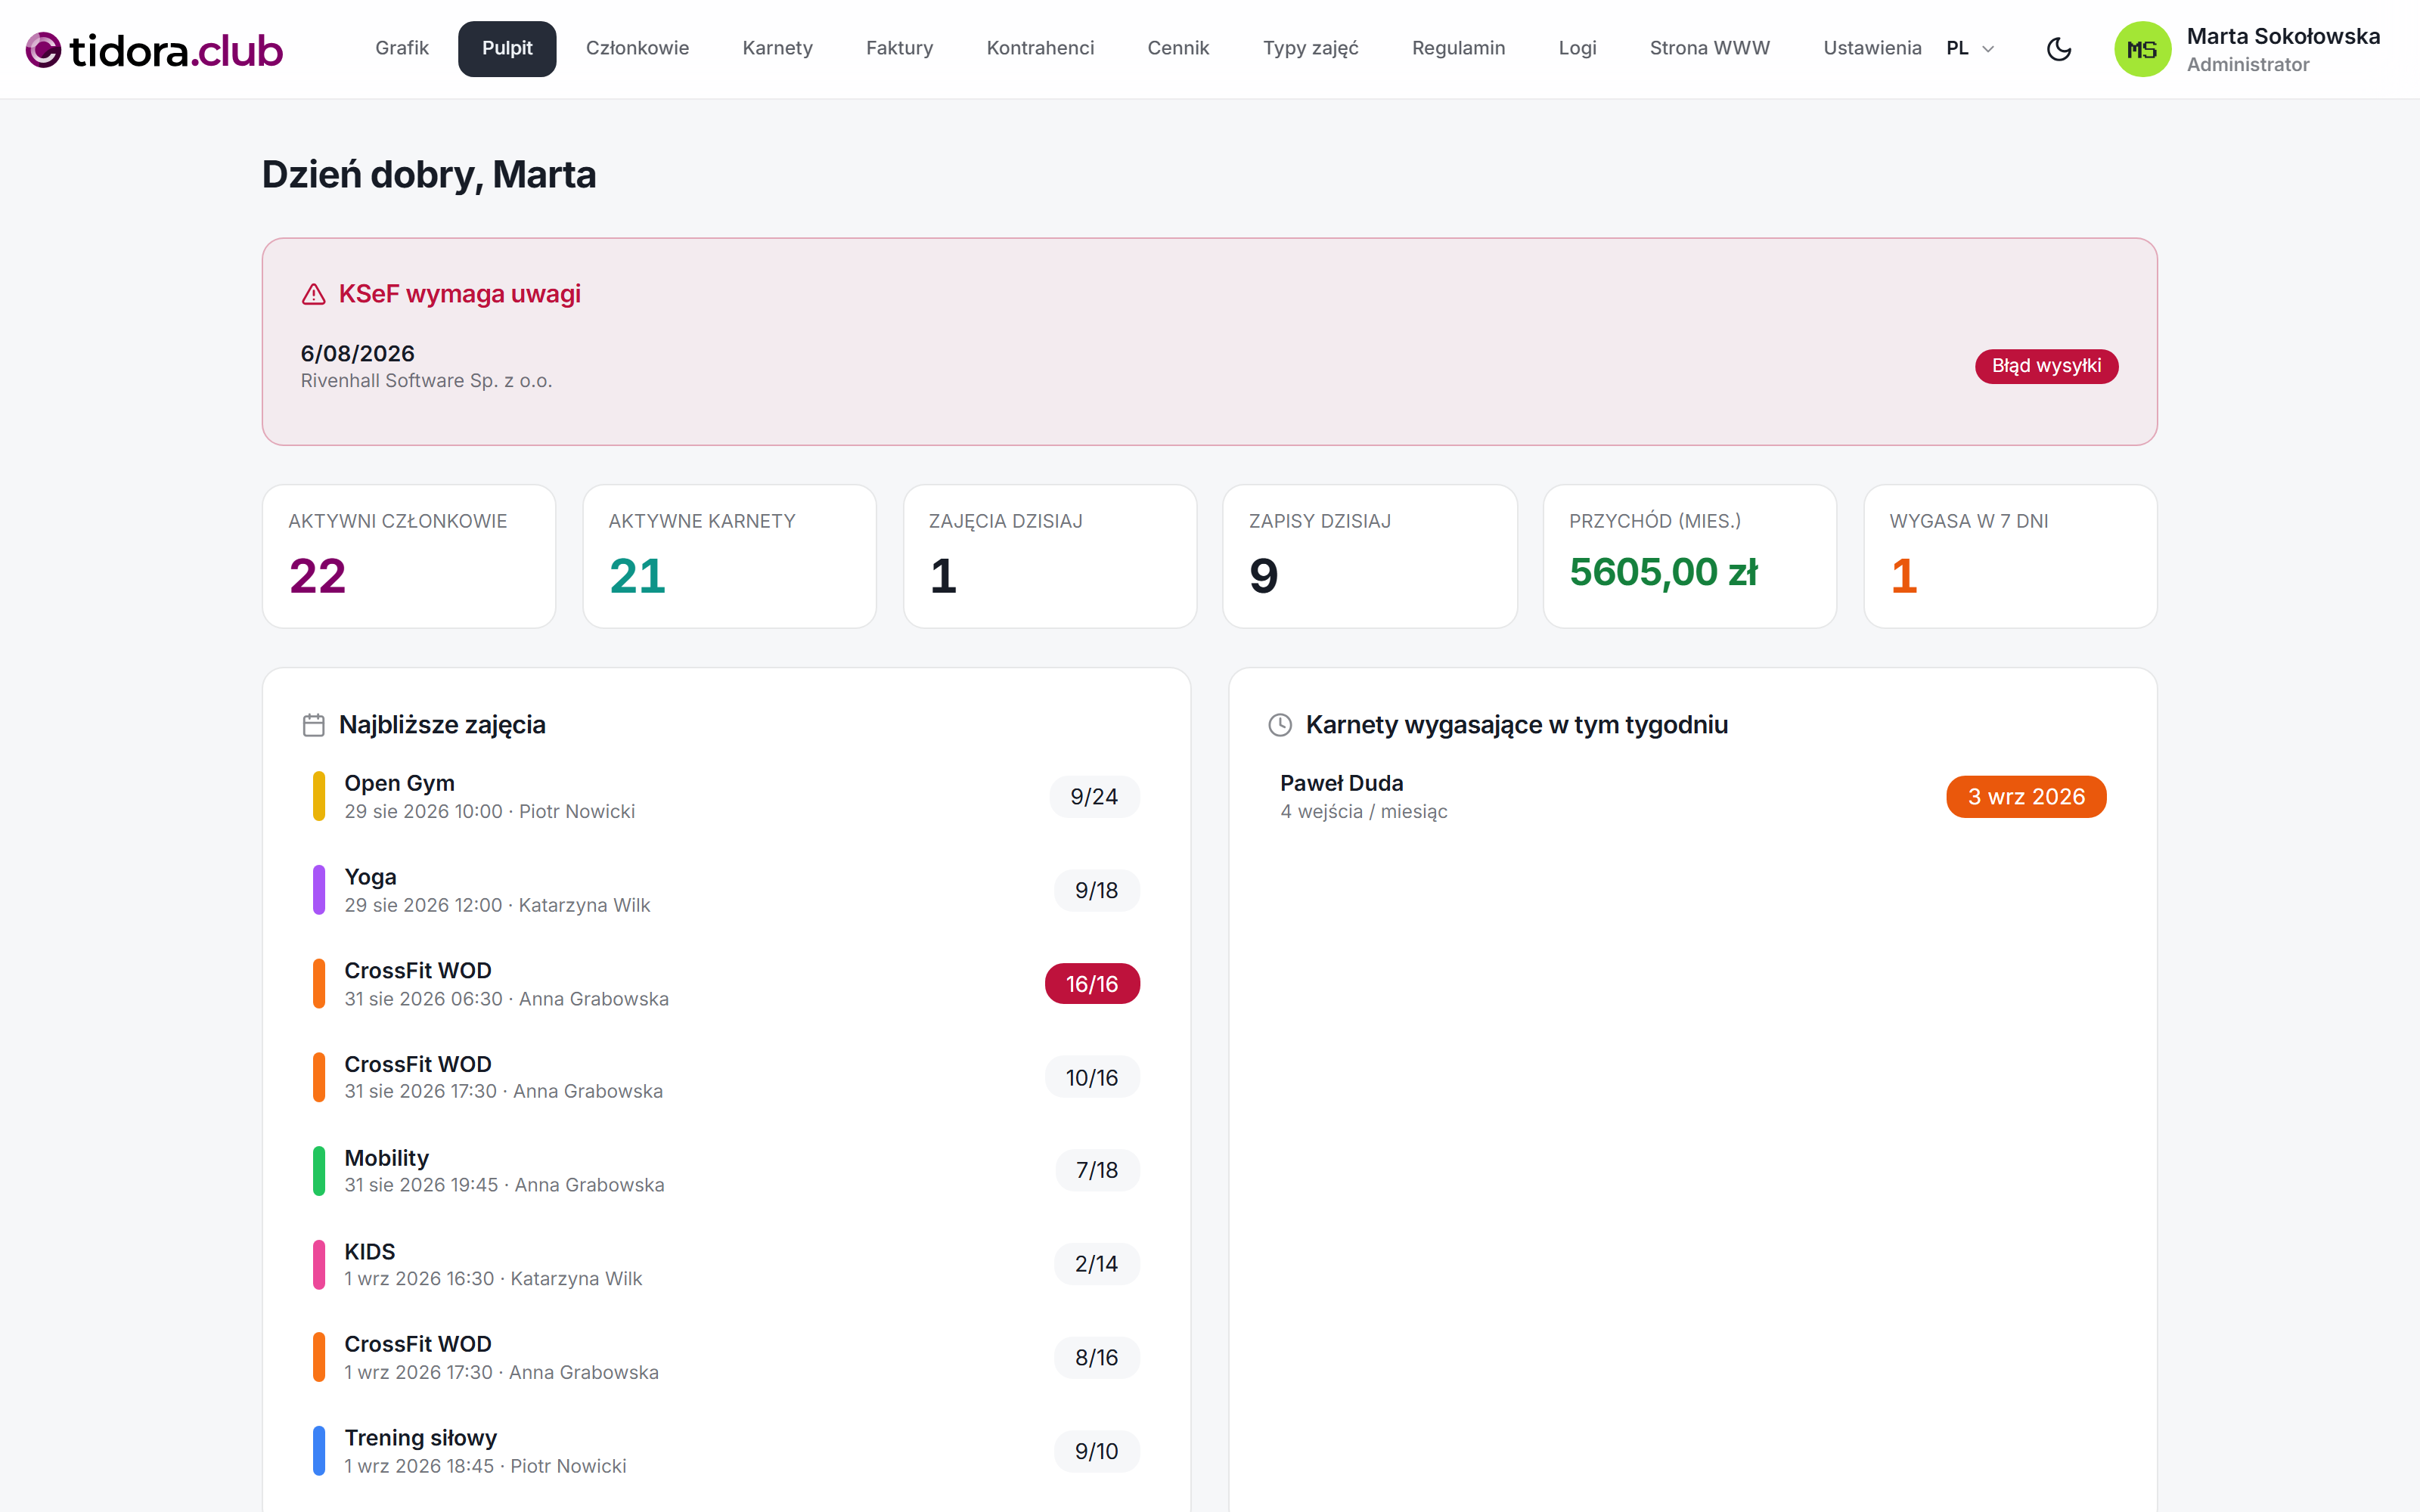The width and height of the screenshot is (2420, 1512).
Task: Open the MS user avatar
Action: point(2142,49)
